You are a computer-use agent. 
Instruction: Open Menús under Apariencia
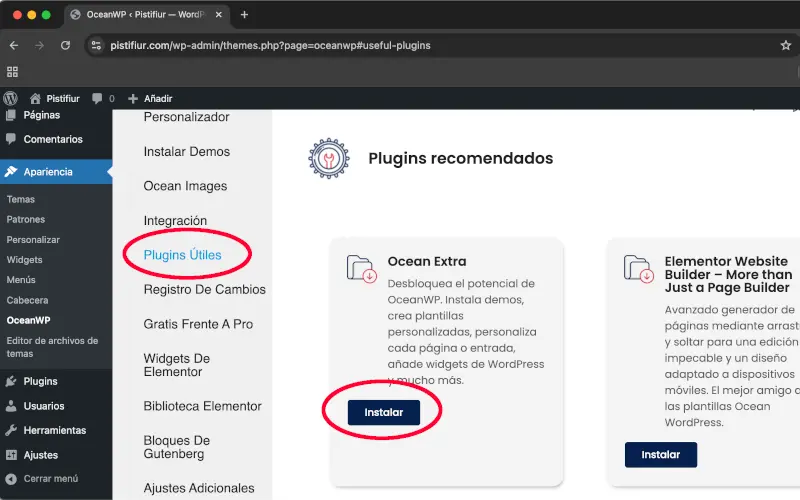21,280
